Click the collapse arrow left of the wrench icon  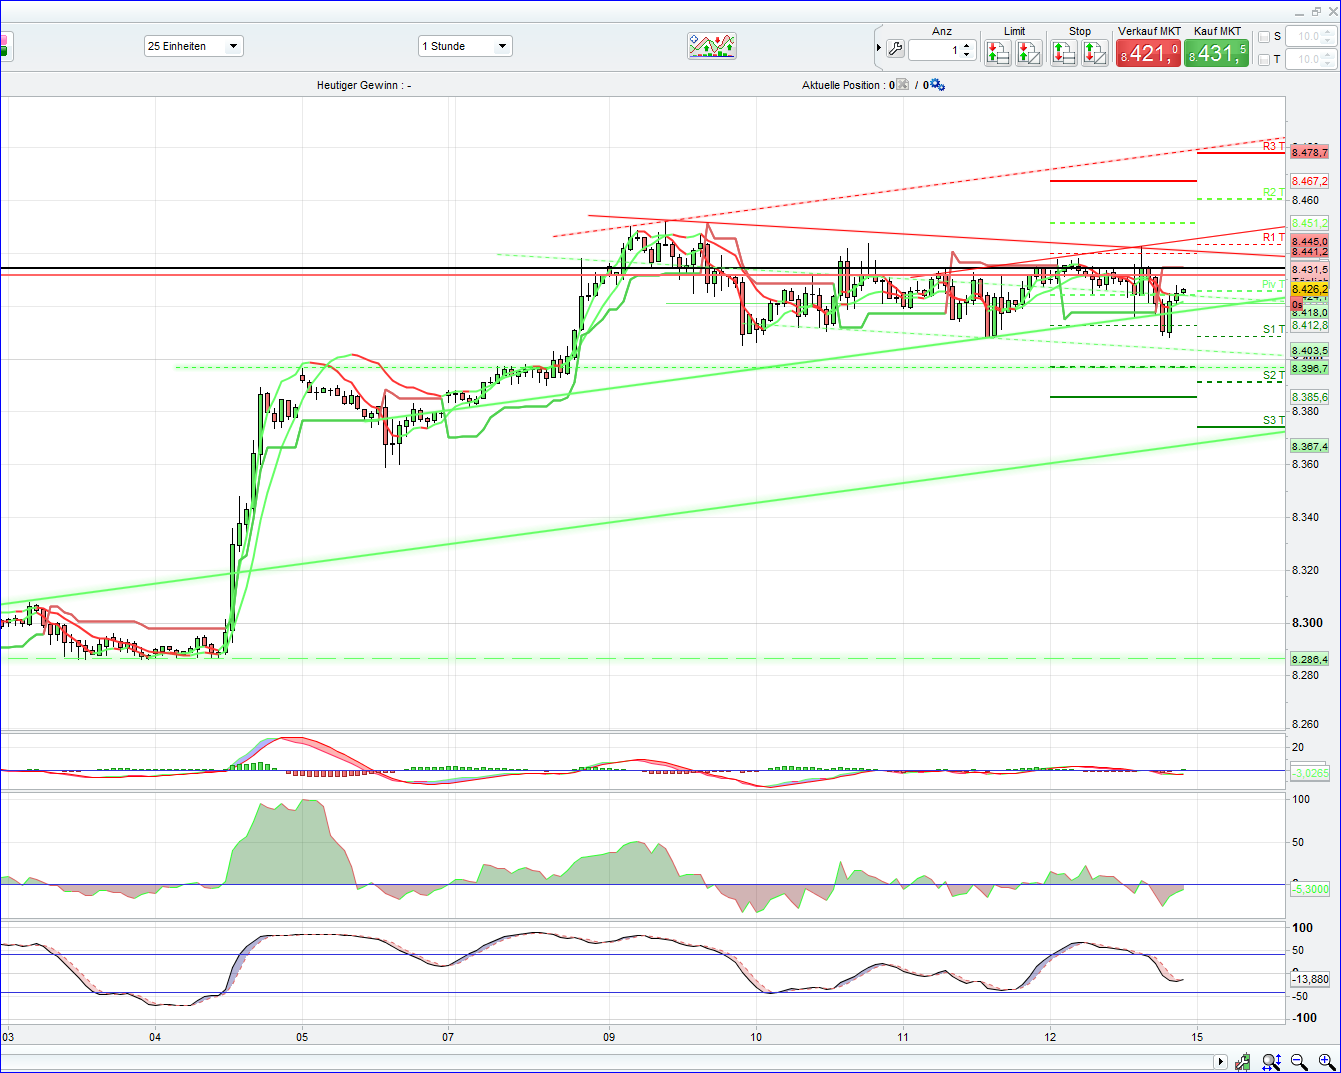pos(878,47)
